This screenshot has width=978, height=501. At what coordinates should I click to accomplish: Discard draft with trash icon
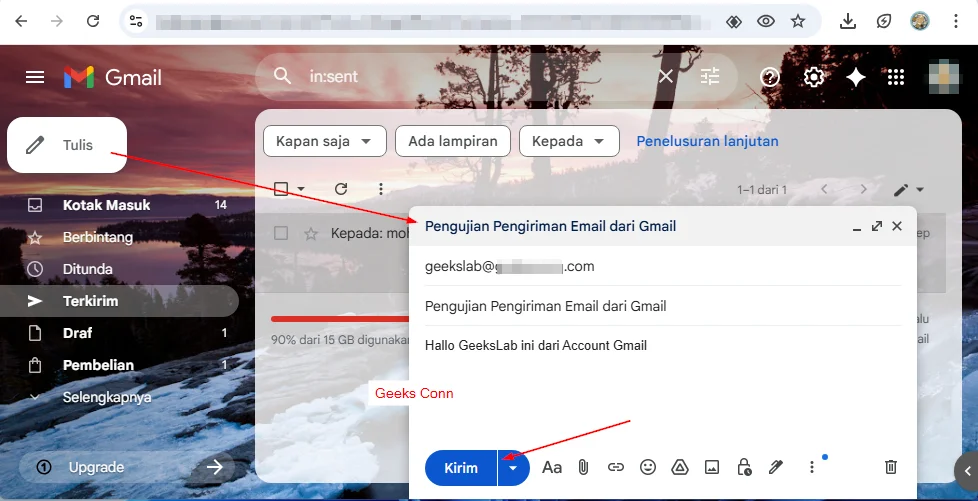pyautogui.click(x=891, y=467)
